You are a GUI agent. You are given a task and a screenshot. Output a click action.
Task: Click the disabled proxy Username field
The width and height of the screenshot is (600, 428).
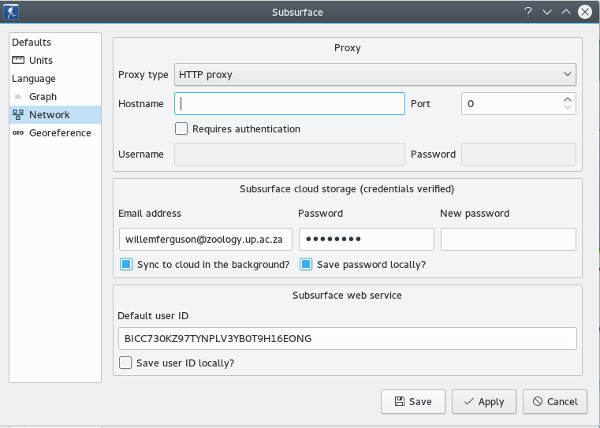(x=289, y=154)
